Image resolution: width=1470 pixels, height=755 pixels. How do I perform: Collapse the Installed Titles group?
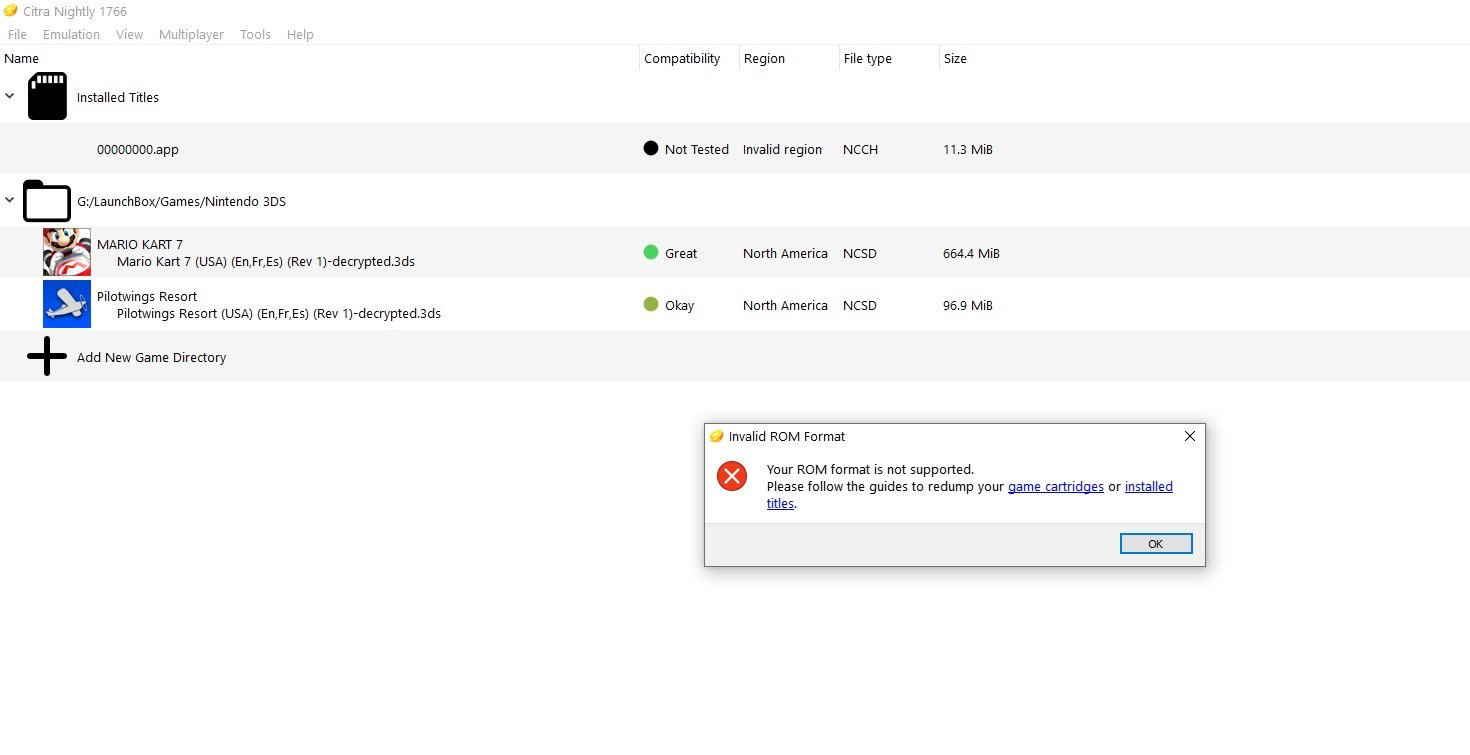tap(10, 96)
